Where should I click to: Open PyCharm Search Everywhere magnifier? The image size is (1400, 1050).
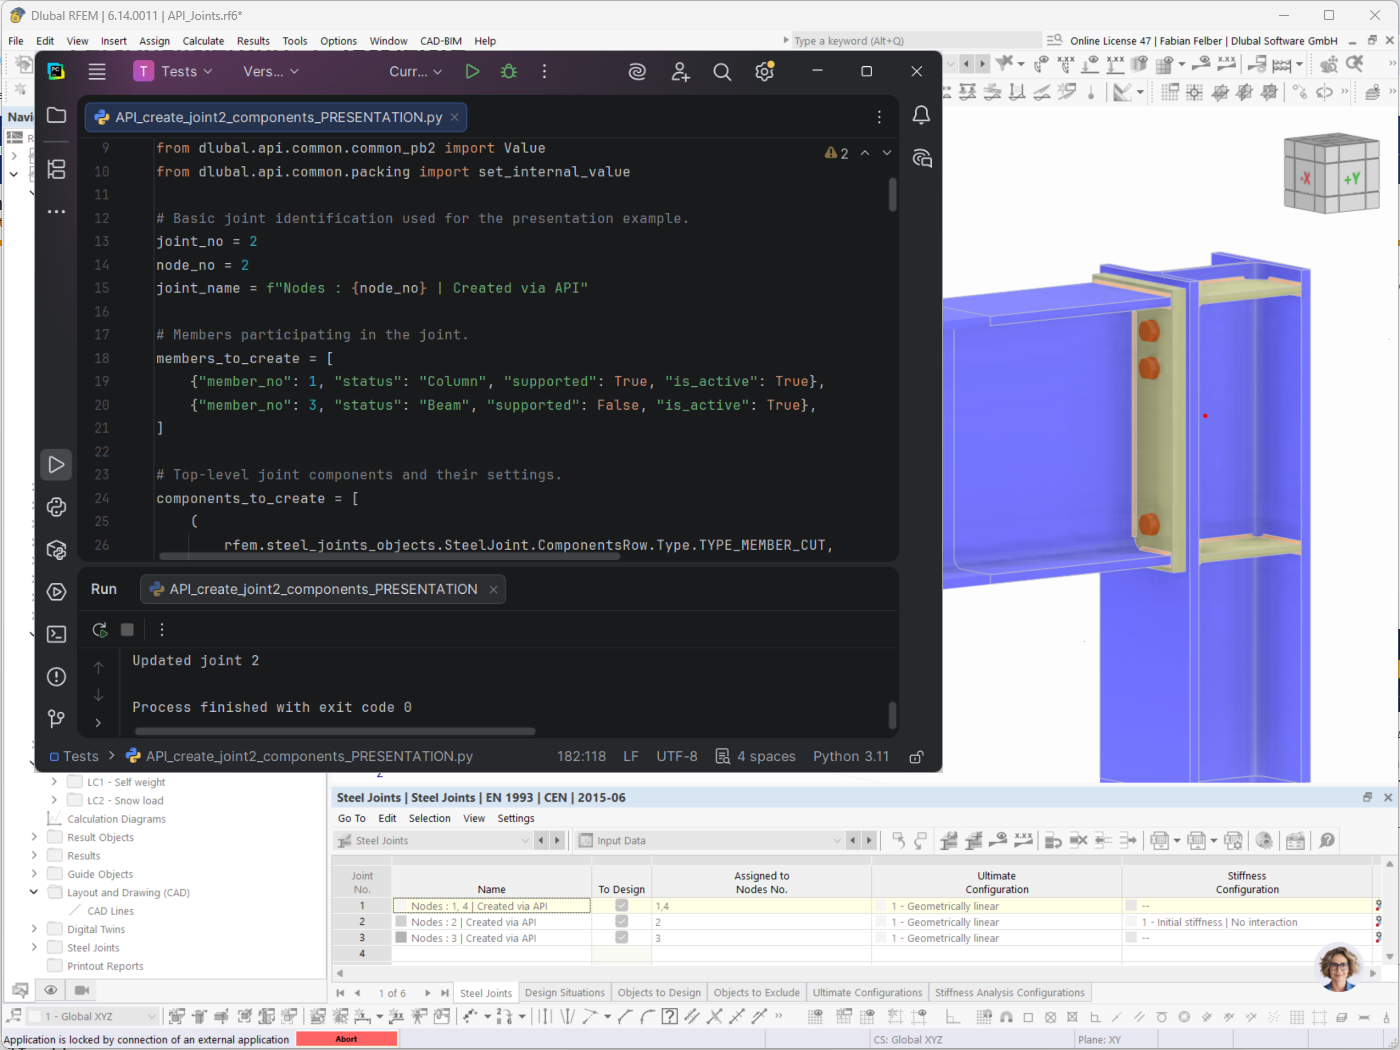[x=722, y=71]
